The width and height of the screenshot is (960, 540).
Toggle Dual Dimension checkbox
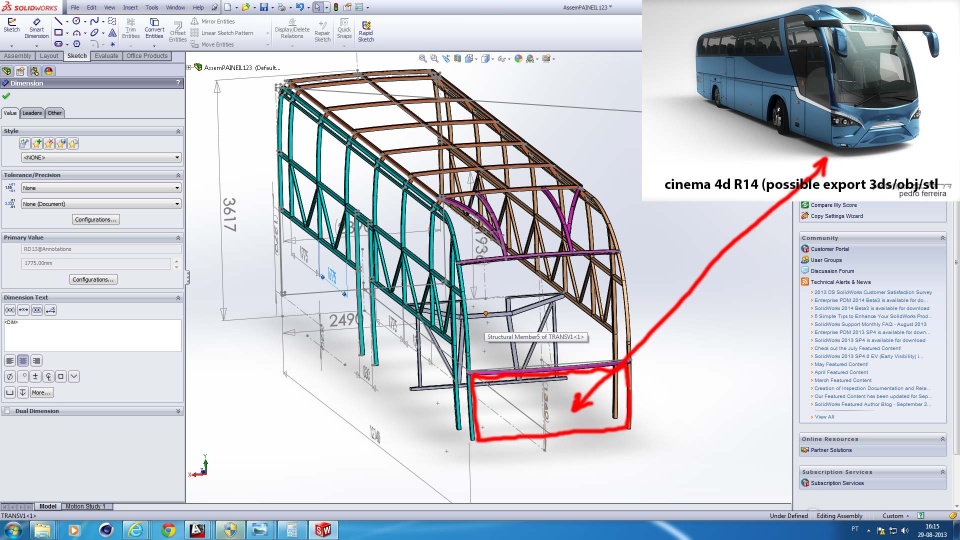[x=7, y=411]
